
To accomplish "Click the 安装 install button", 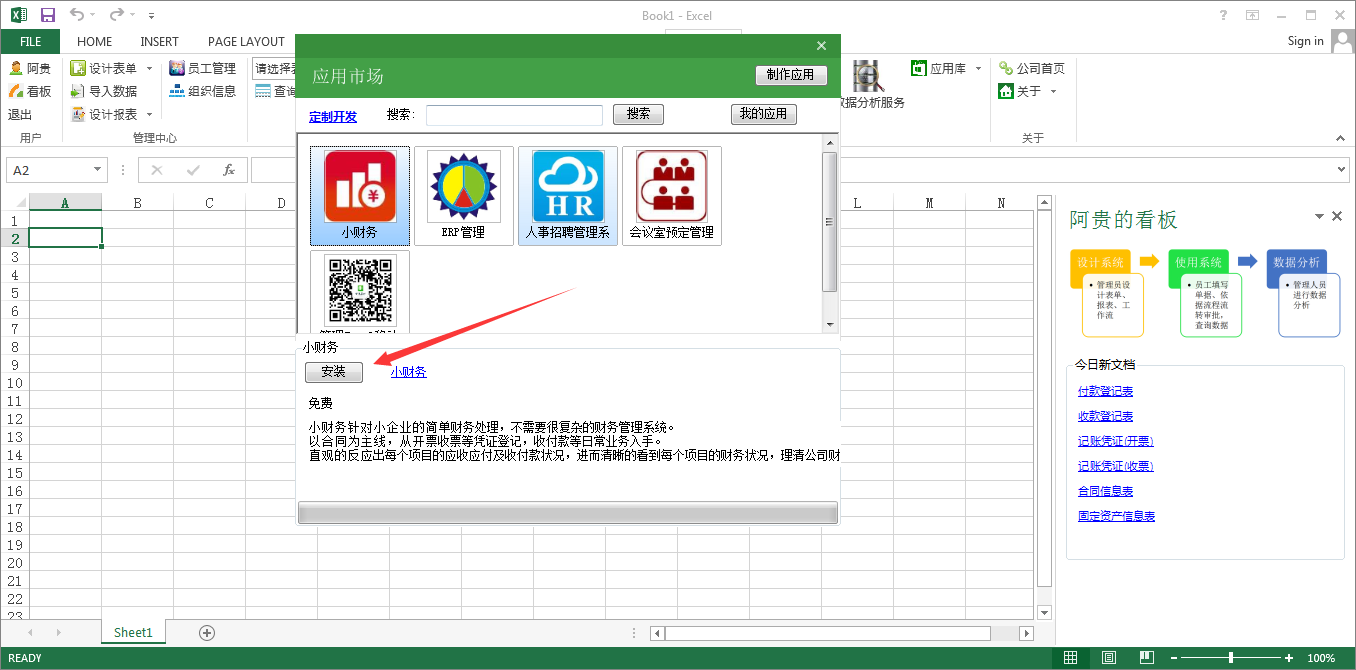I will coord(334,372).
